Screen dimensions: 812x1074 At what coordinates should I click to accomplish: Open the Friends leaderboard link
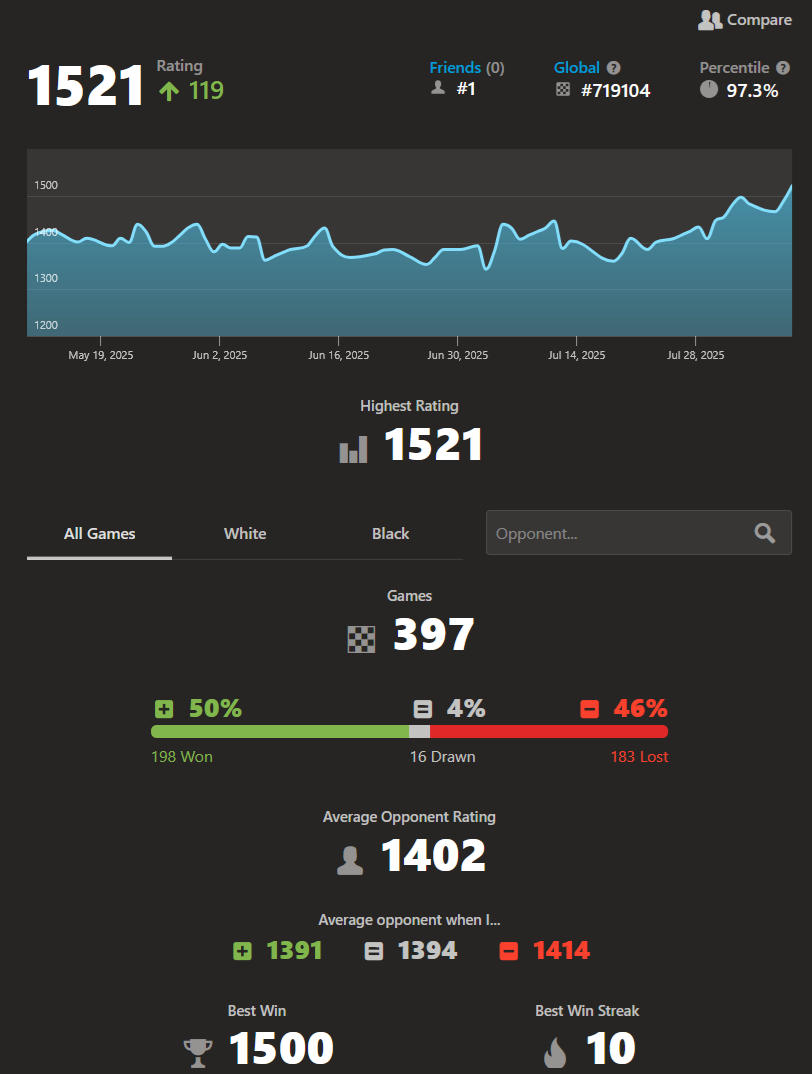(x=455, y=68)
